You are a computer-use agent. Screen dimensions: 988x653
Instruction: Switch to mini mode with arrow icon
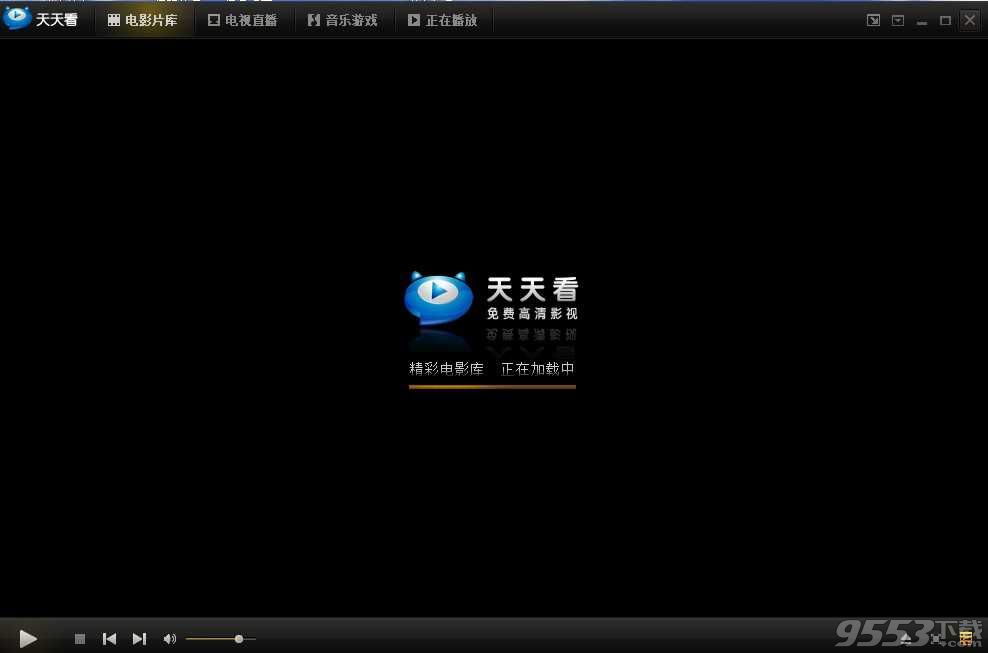click(x=873, y=20)
